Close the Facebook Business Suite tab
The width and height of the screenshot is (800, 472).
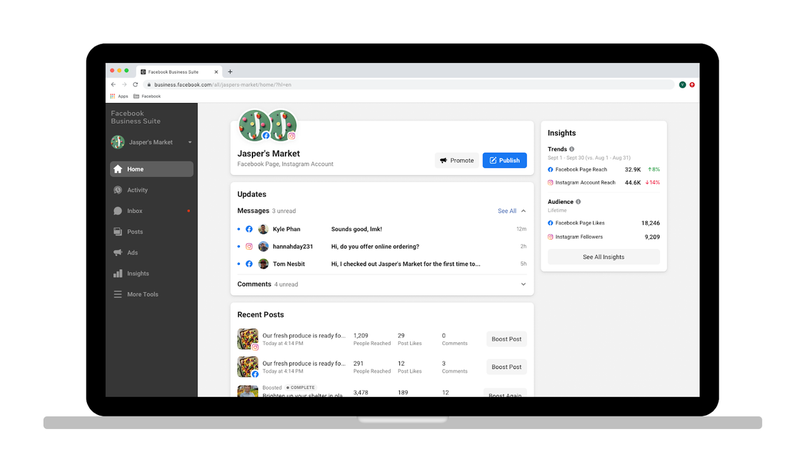216,72
